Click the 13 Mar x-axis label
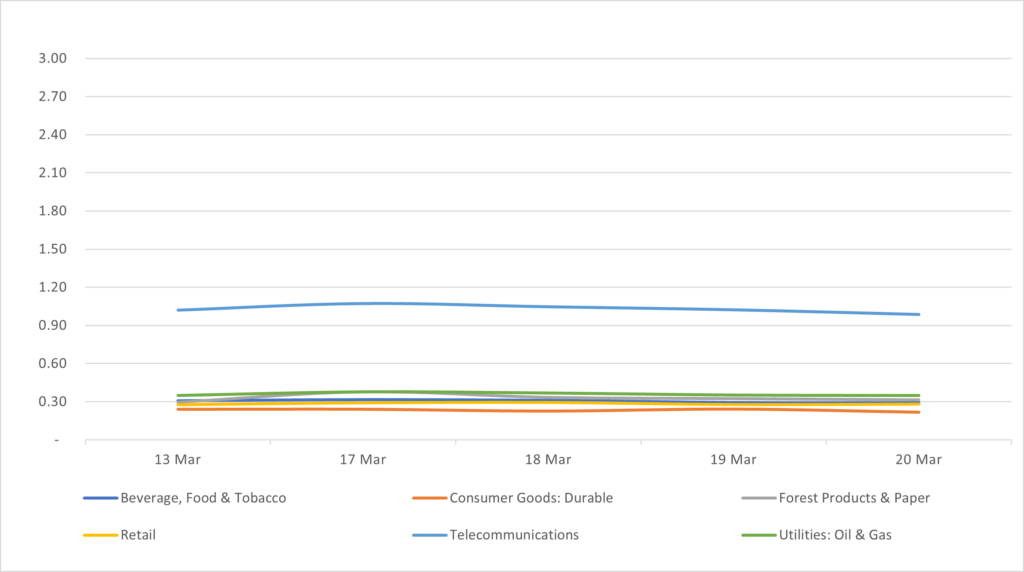The height and width of the screenshot is (572, 1024). [x=178, y=460]
